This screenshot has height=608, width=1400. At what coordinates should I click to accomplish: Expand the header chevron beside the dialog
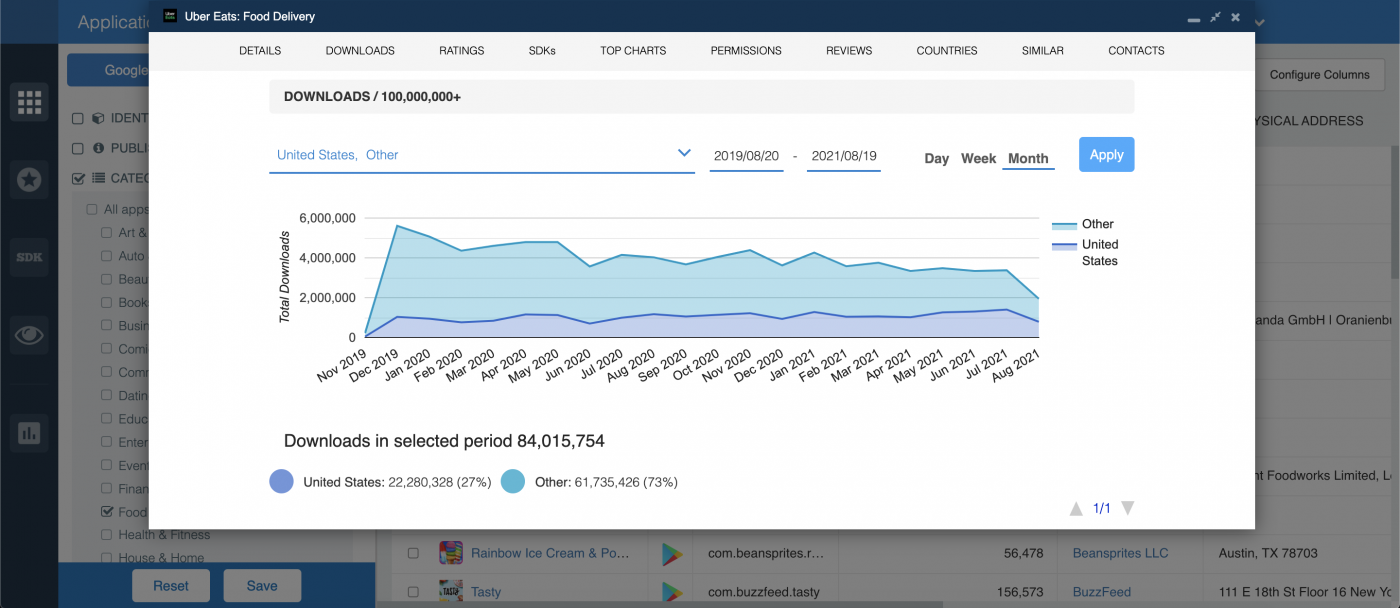pyautogui.click(x=1259, y=22)
